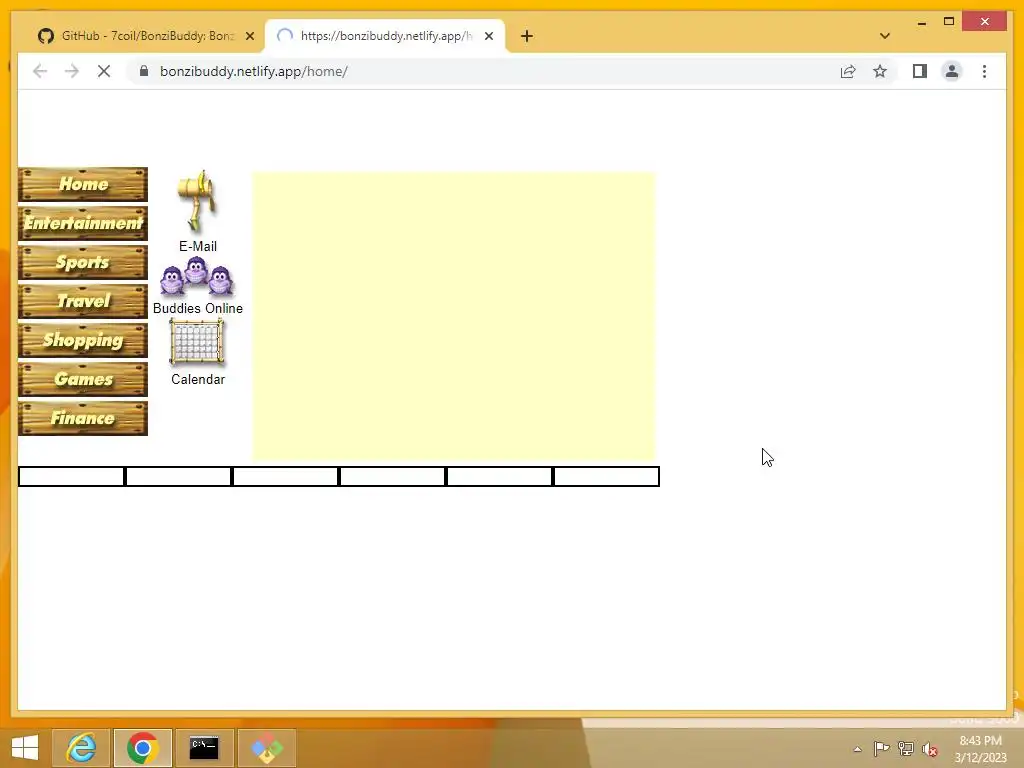1024x768 pixels.
Task: Click the pale yellow content panel
Action: click(x=453, y=317)
